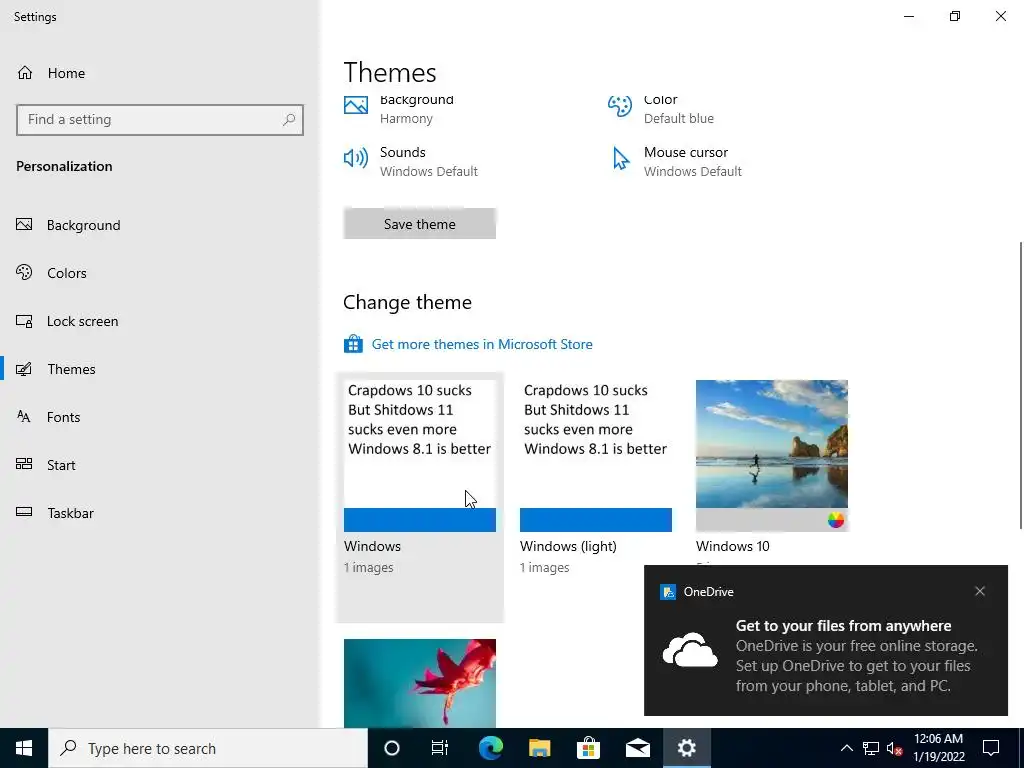Click the Home house icon
Viewport: 1024px width, 768px height.
25,73
